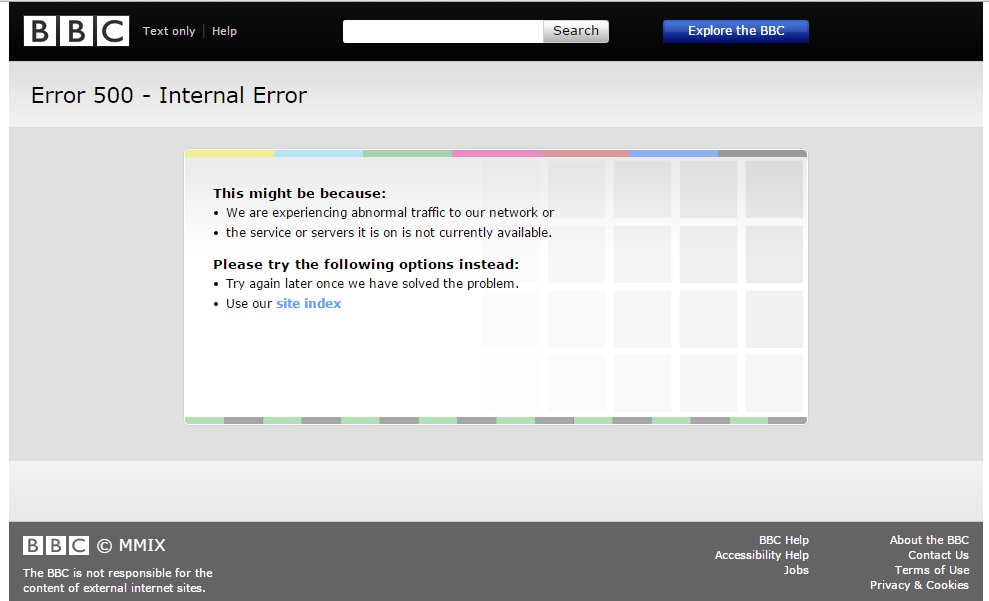
Task: Focus the search text field
Action: coord(443,31)
